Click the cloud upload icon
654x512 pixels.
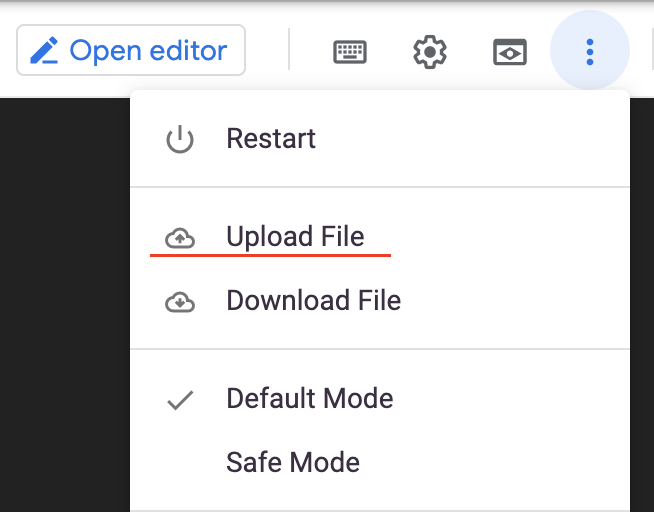180,238
